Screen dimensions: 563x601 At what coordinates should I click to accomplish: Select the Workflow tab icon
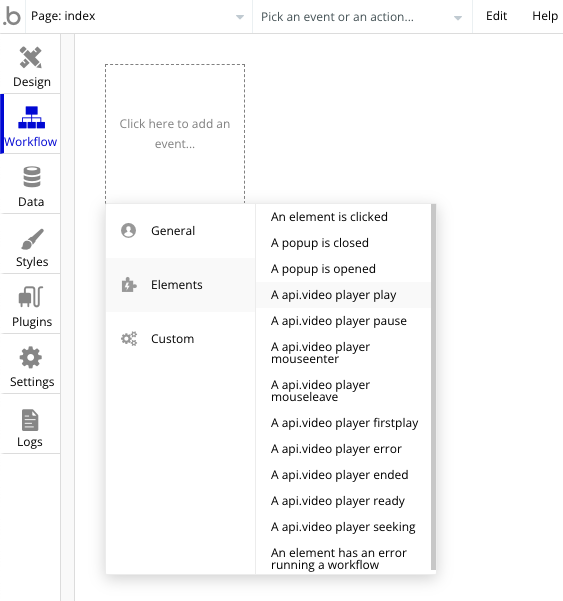click(31, 117)
